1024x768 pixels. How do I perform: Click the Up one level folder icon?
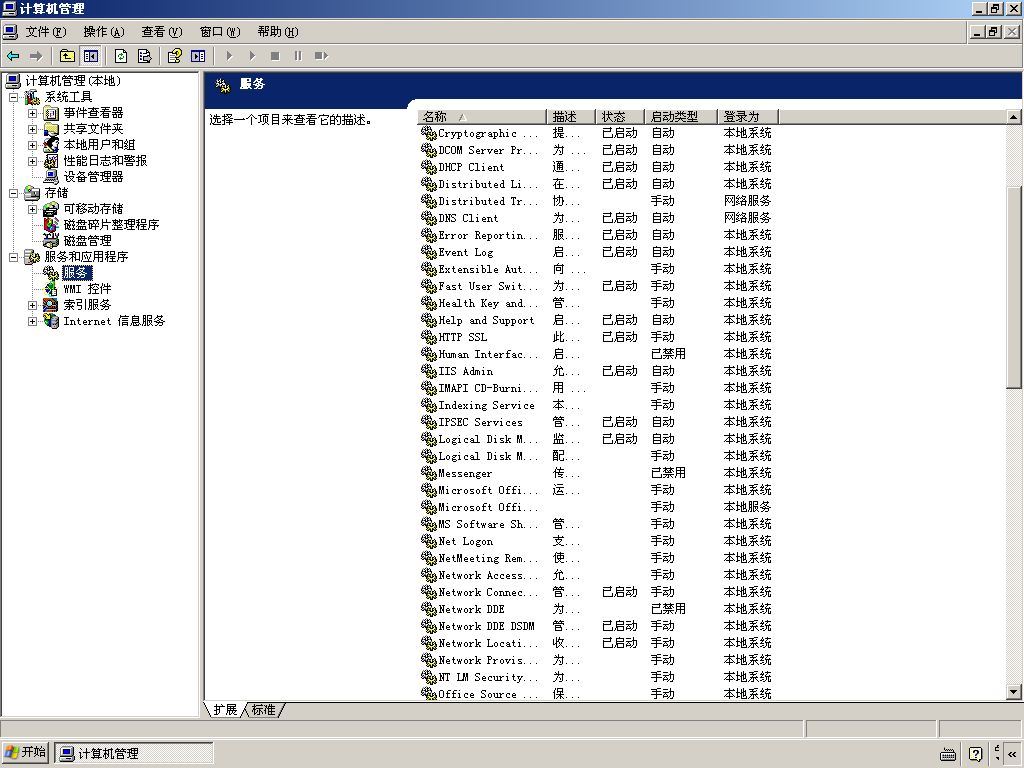coord(67,56)
